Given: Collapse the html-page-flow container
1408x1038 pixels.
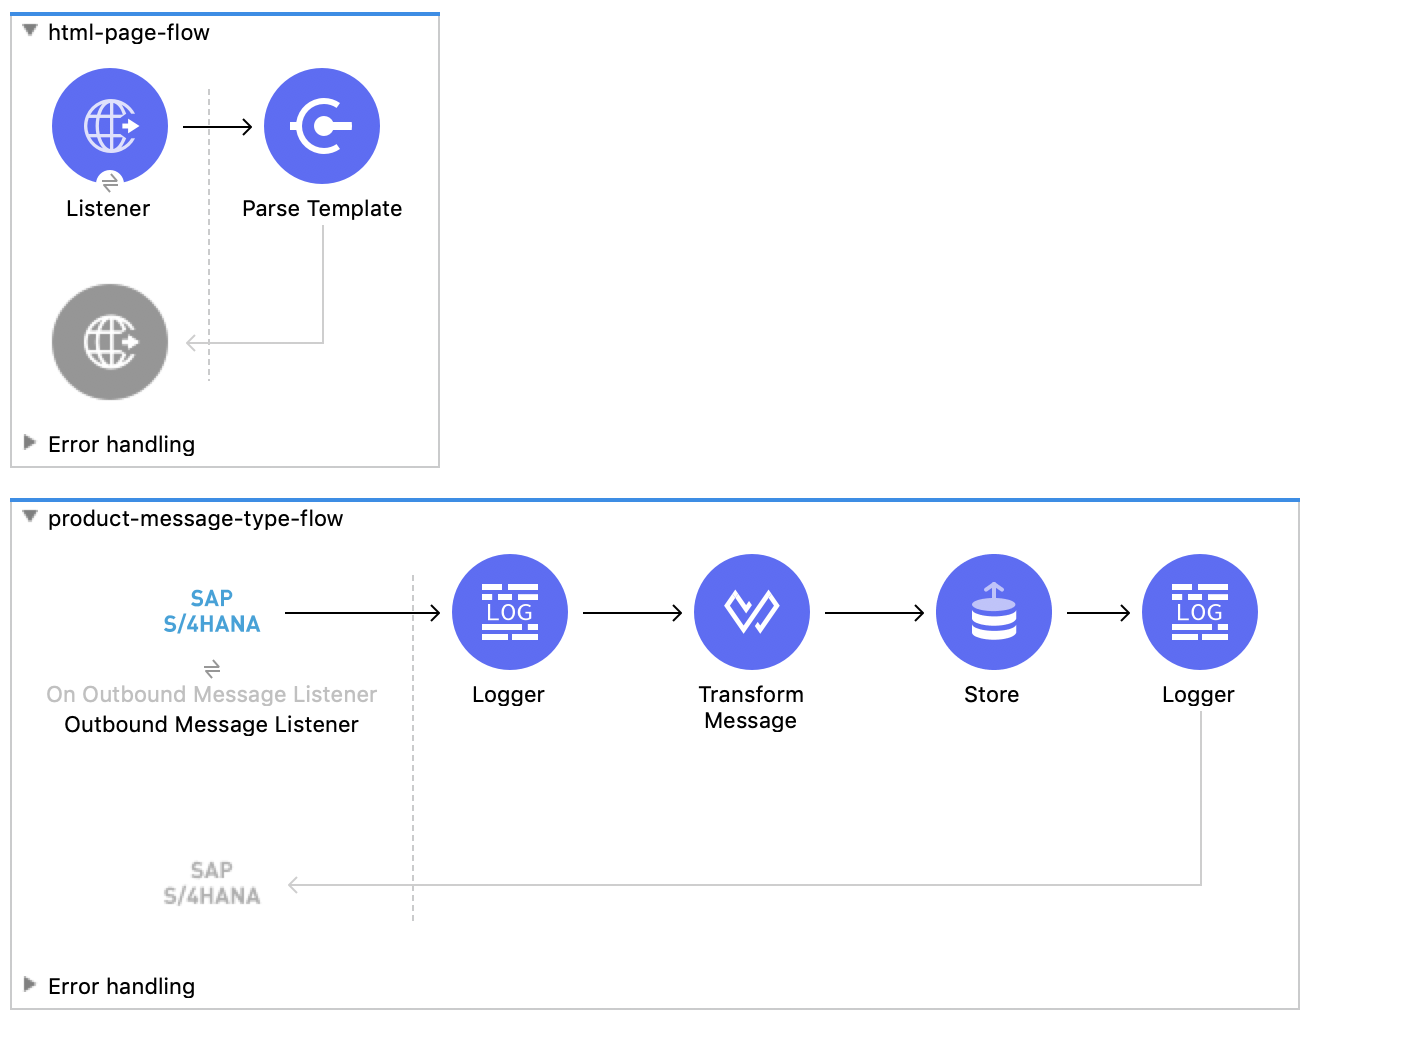Looking at the screenshot, I should coord(29,31).
